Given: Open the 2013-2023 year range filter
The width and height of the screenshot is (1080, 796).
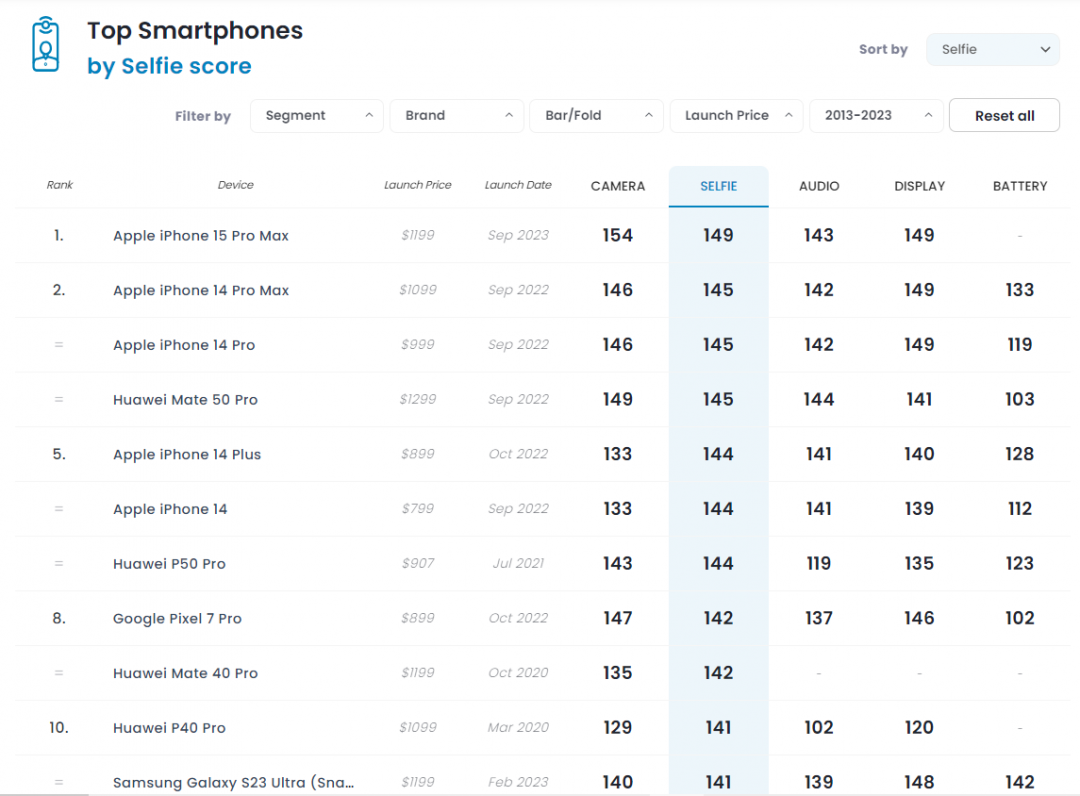Looking at the screenshot, I should click(876, 115).
